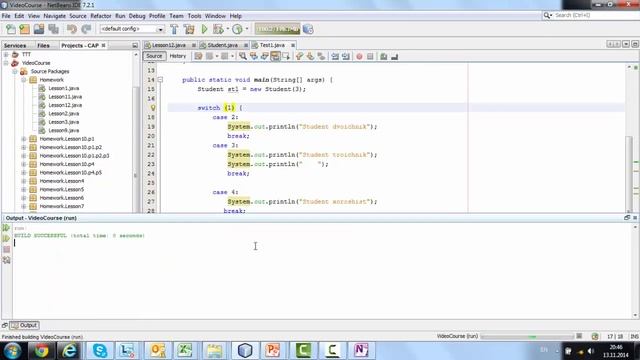Click Find Next Occurrence editor icon
The image size is (640, 360).
[x=264, y=56]
